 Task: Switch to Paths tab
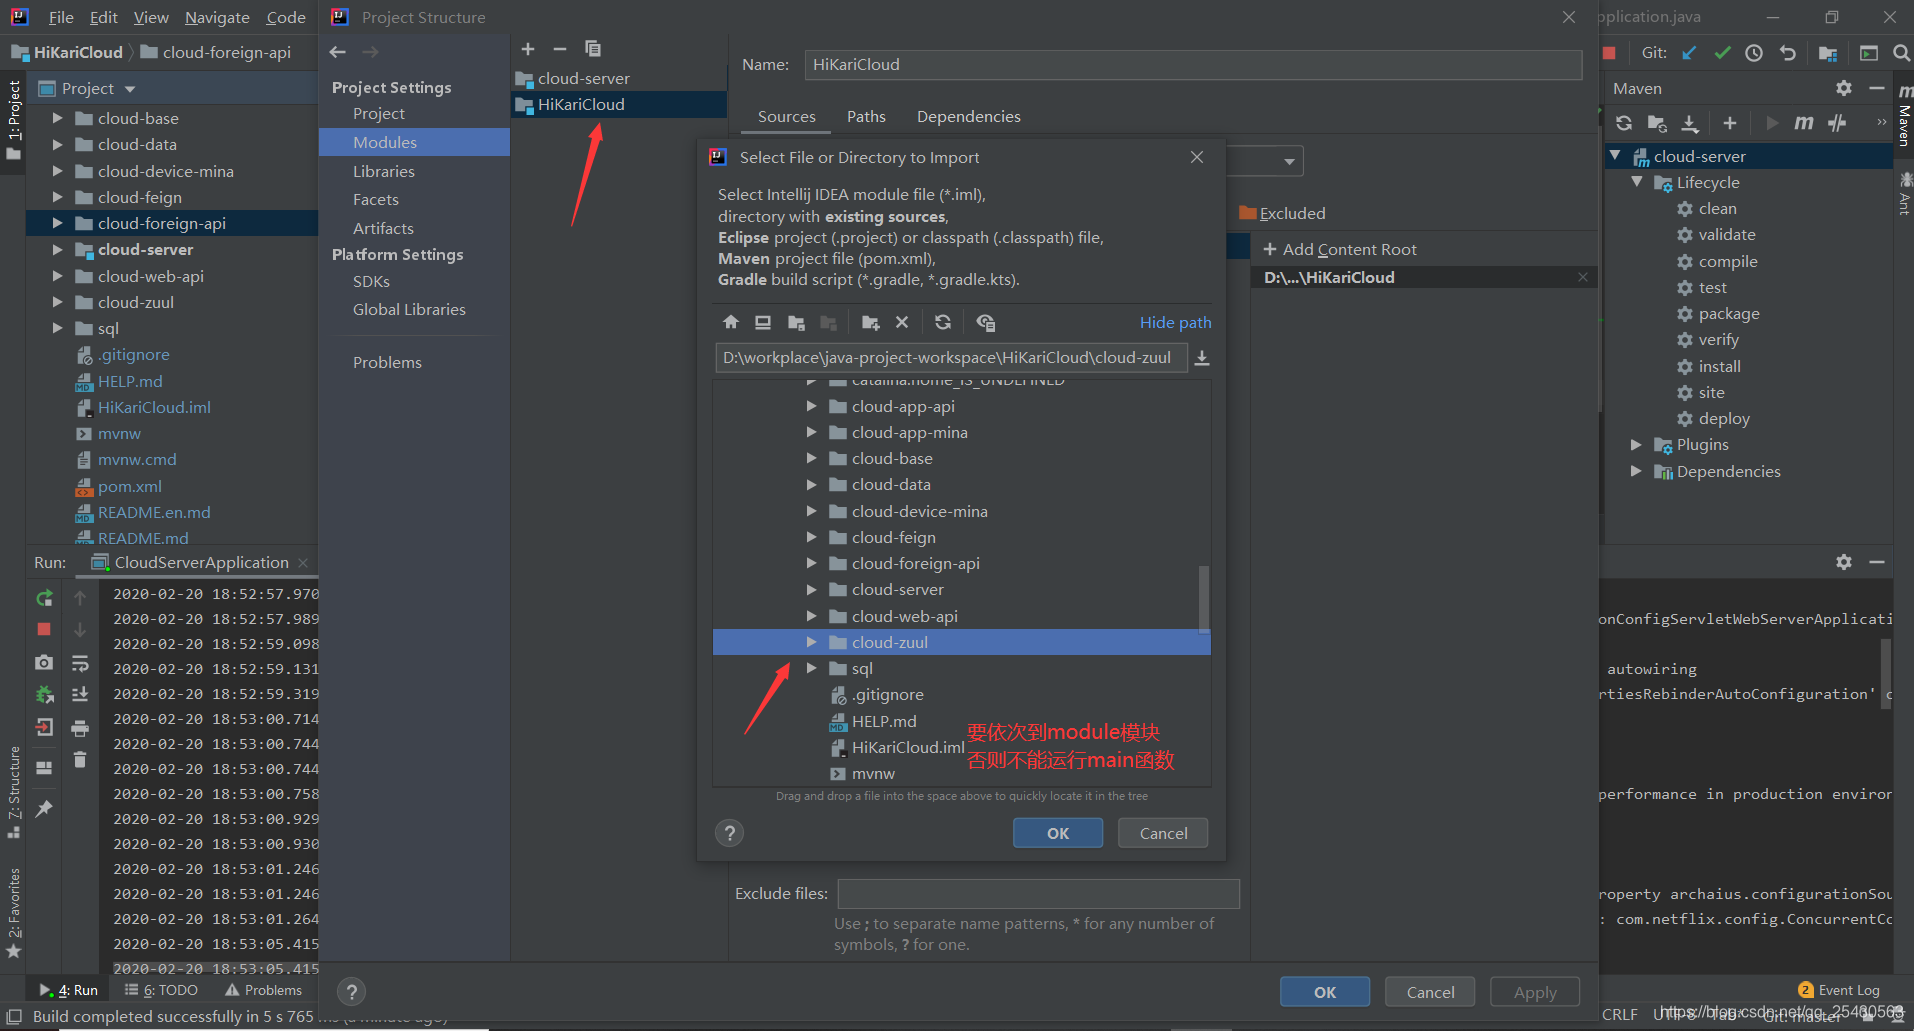pos(866,117)
